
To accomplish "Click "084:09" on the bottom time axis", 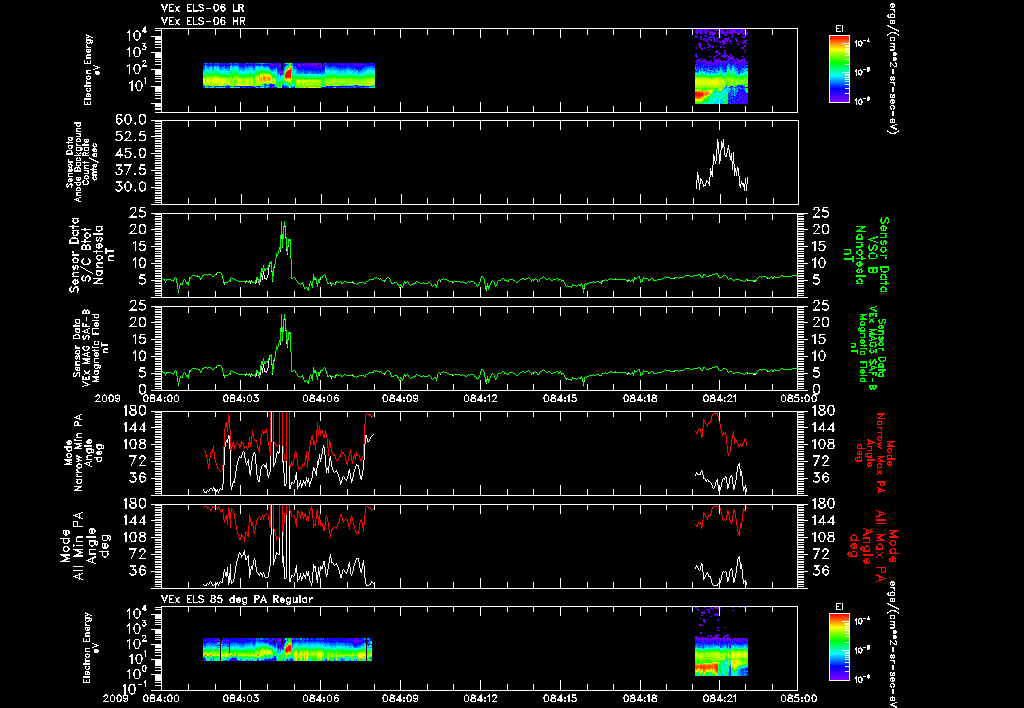I will click(400, 698).
